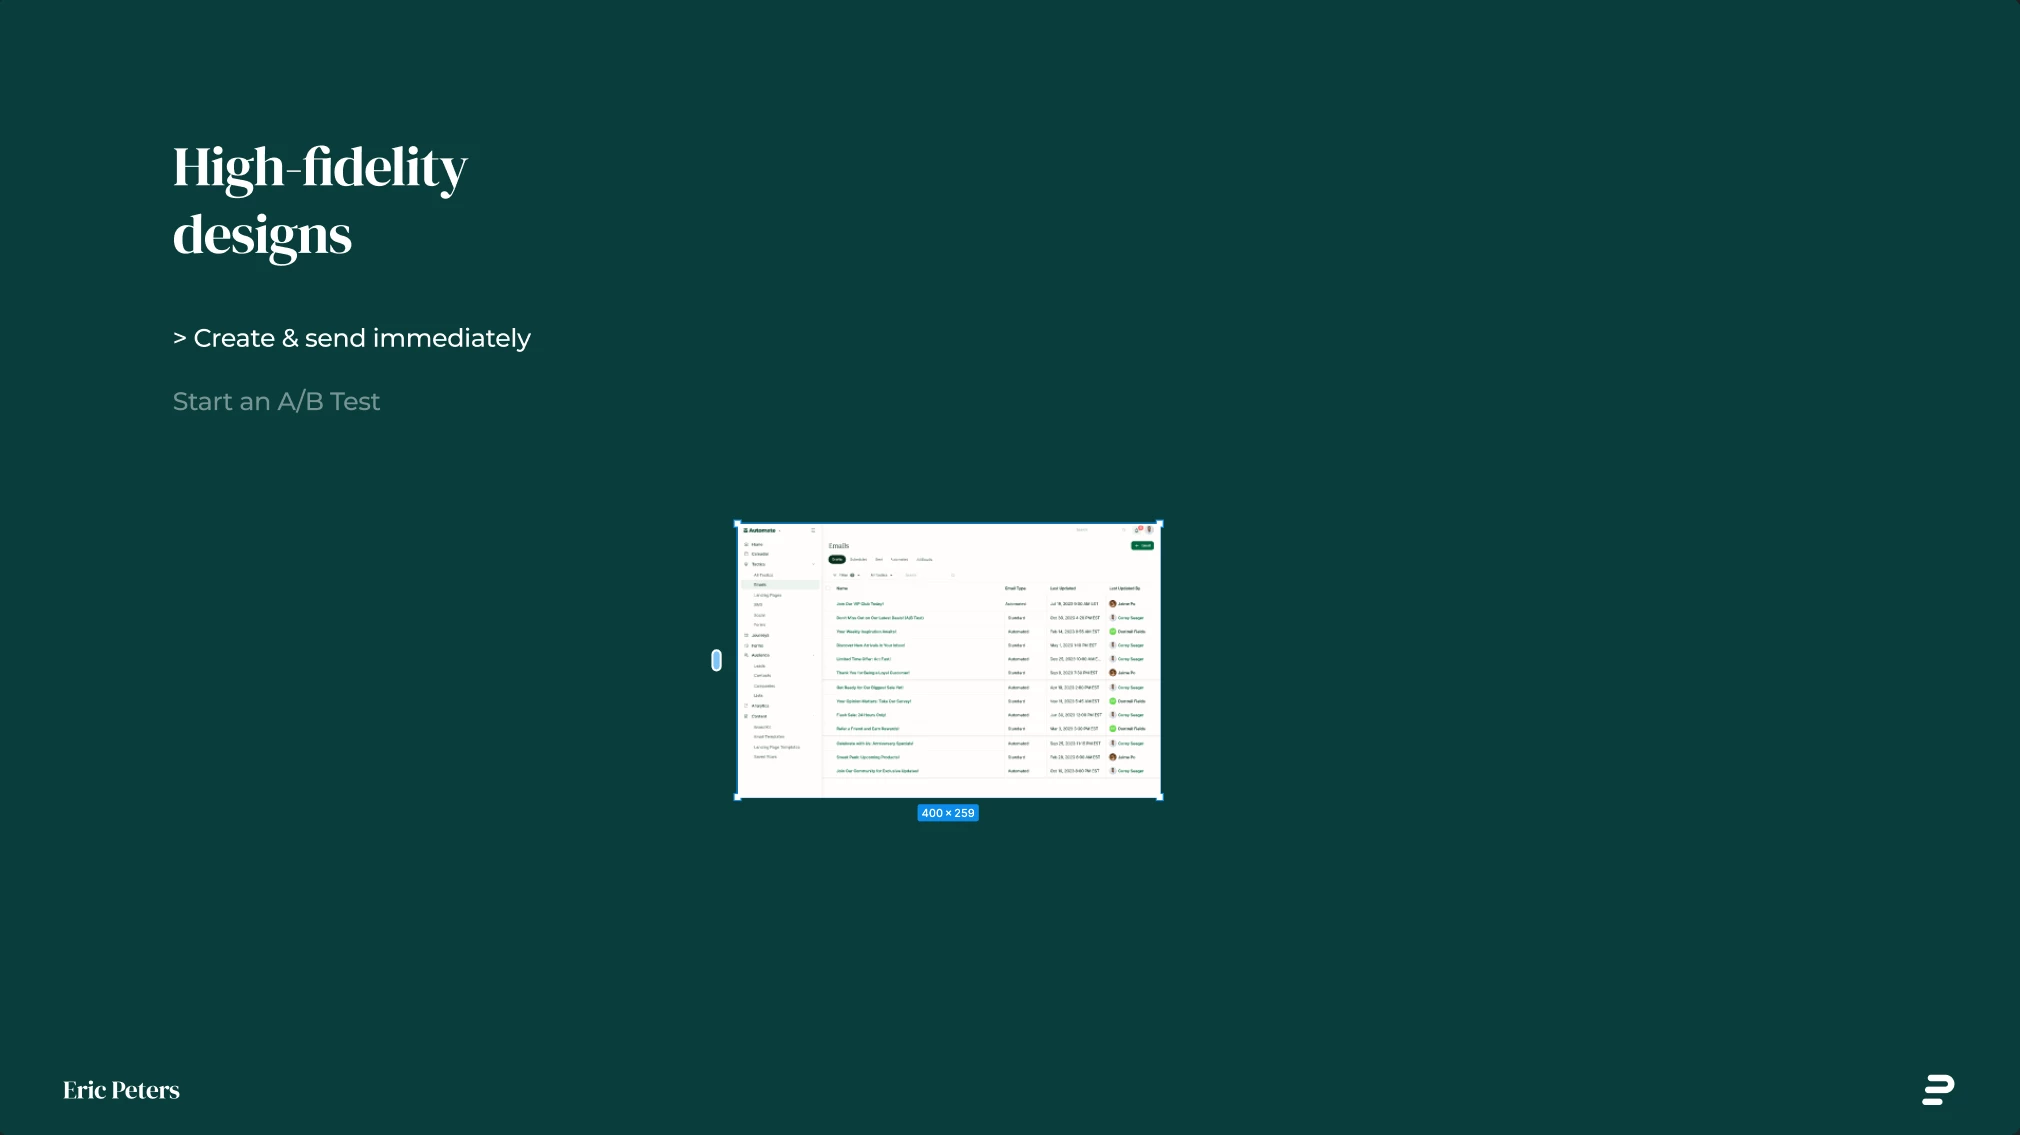Open the notification bell in the mockup header
Image resolution: width=2020 pixels, height=1135 pixels.
[1136, 530]
